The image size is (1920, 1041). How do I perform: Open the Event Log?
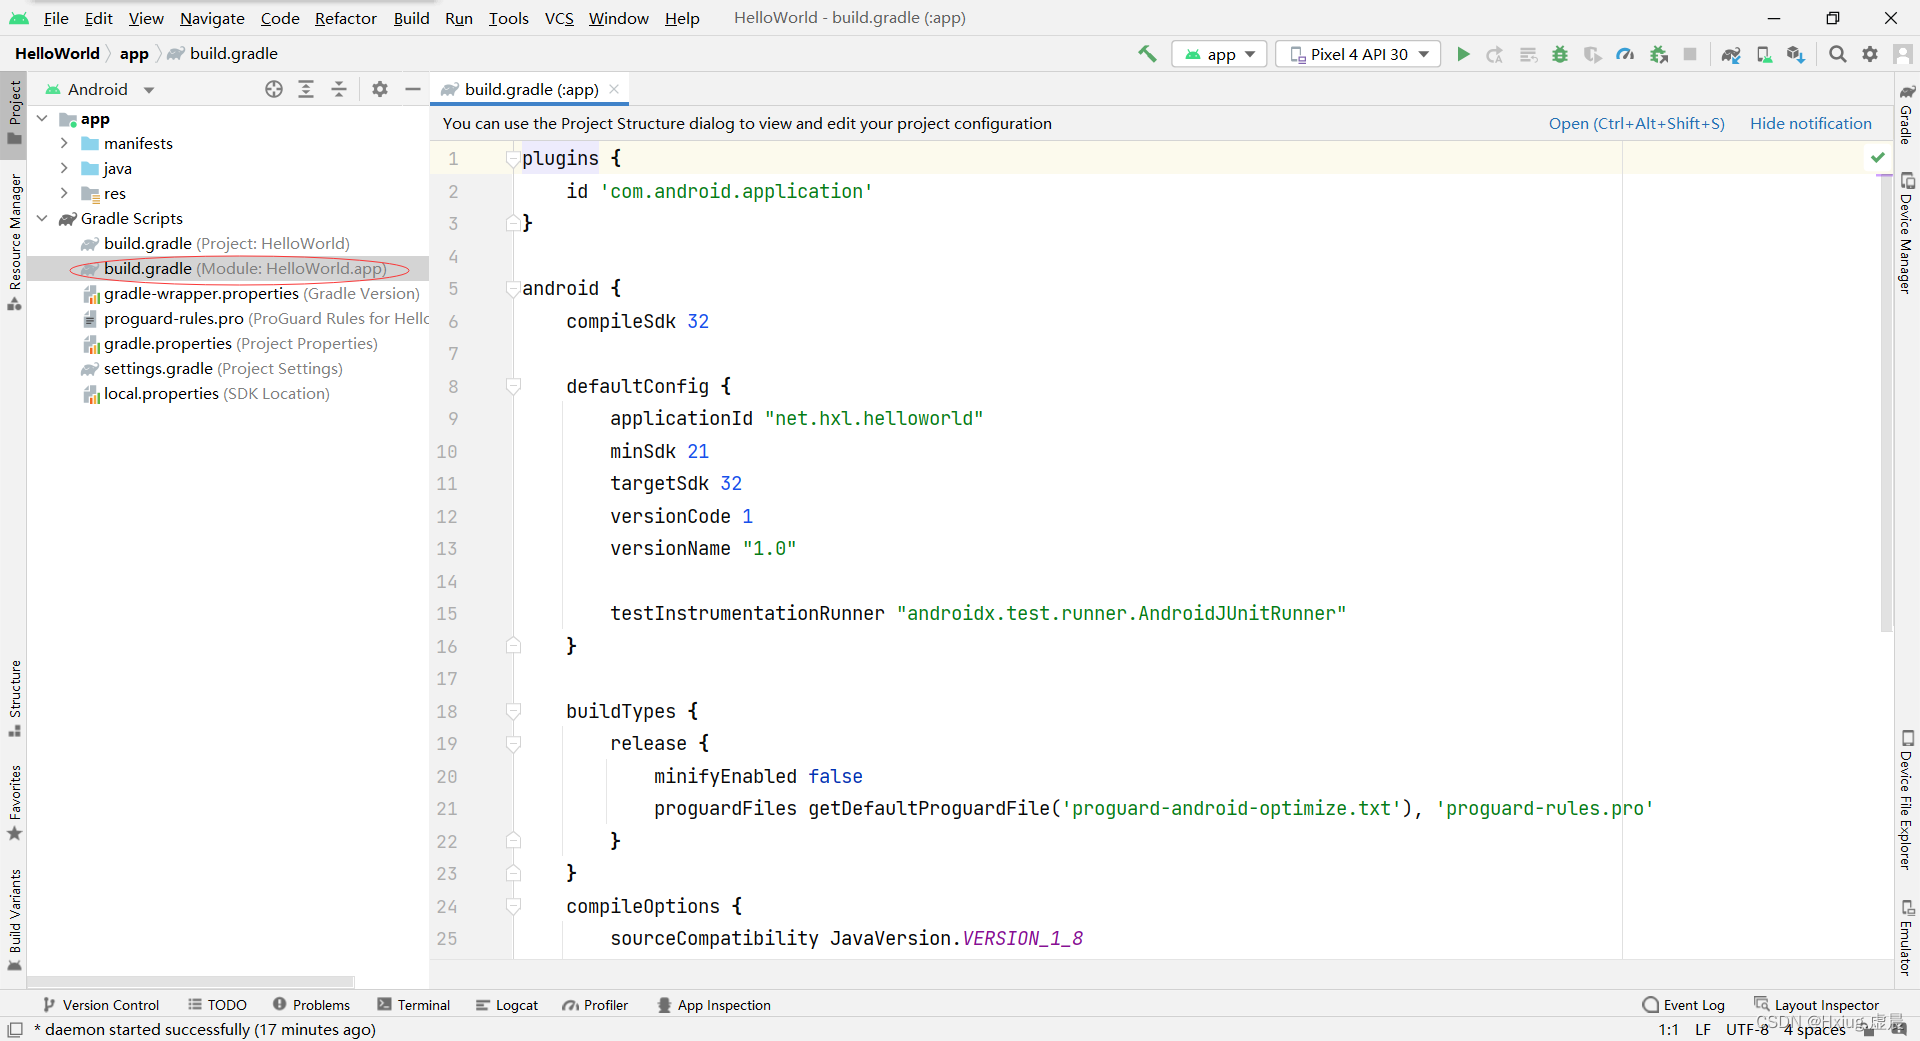point(1683,1005)
